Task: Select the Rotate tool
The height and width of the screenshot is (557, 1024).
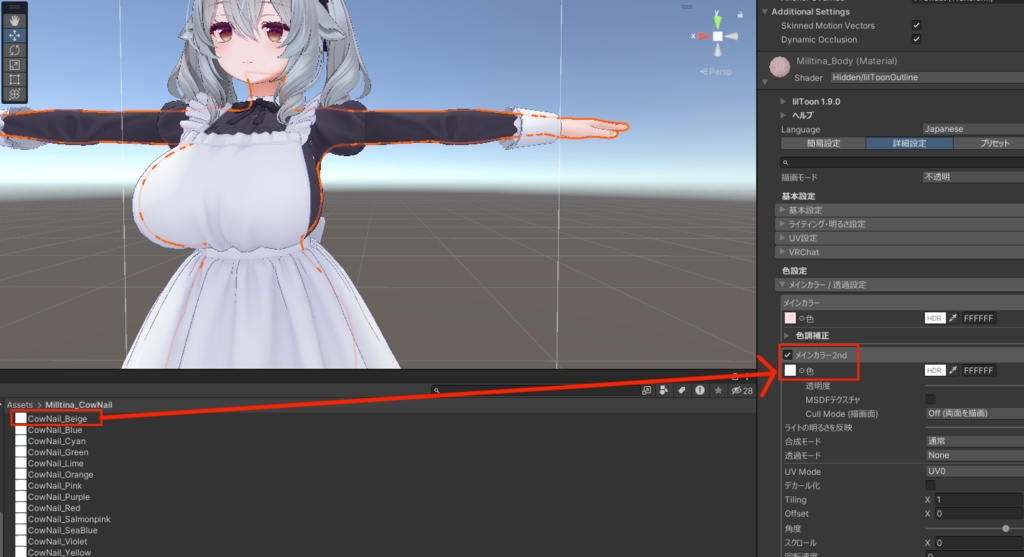Action: point(14,50)
